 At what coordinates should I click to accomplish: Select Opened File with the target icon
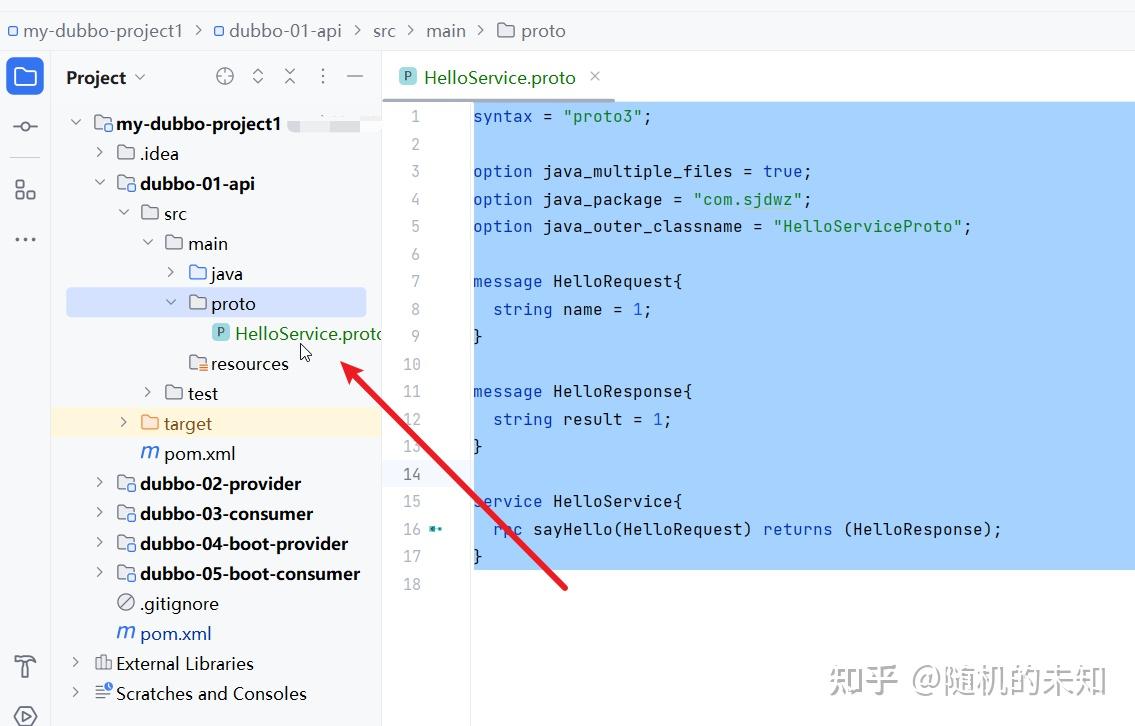pyautogui.click(x=225, y=75)
